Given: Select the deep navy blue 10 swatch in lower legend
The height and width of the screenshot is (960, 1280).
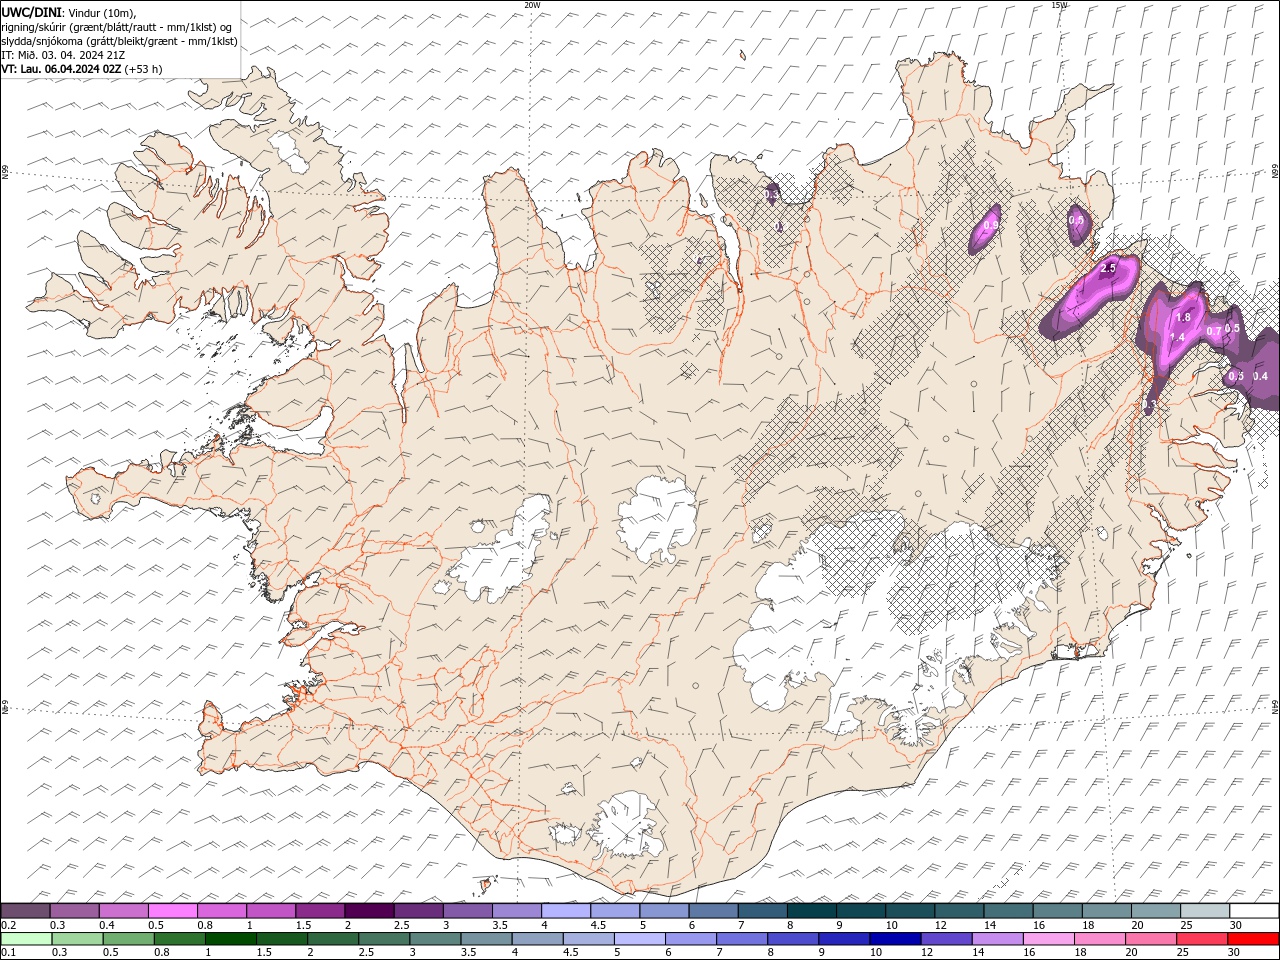Looking at the screenshot, I should [x=895, y=939].
